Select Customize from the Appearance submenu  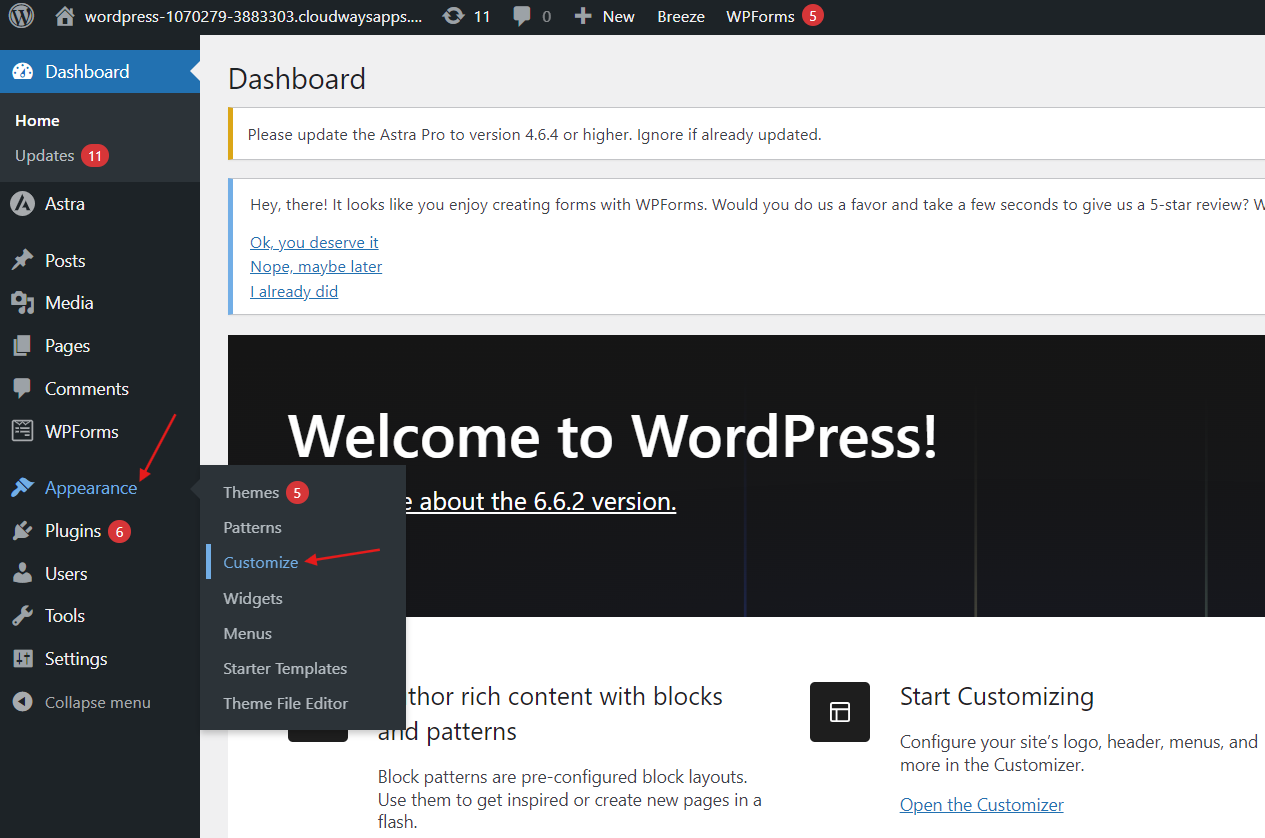(x=260, y=562)
